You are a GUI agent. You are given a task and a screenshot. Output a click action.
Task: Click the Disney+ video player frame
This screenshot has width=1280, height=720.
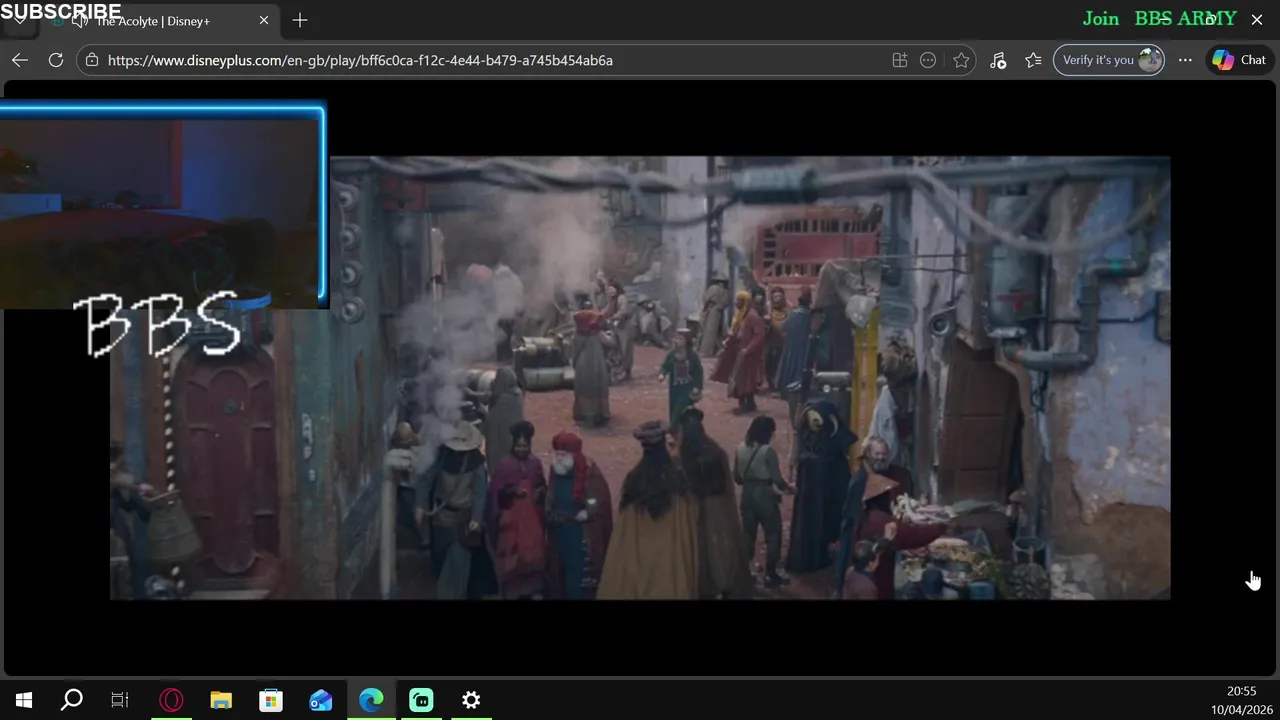click(x=640, y=378)
